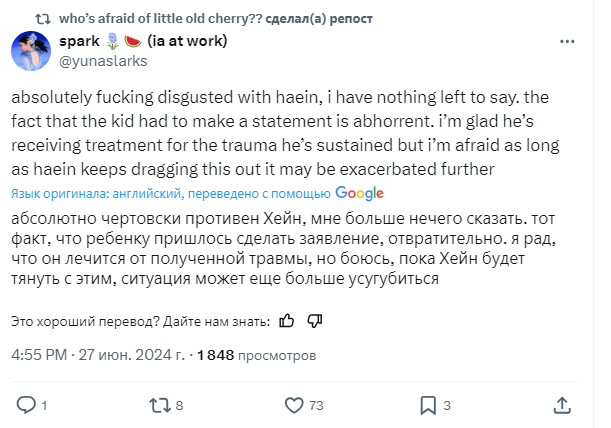Click the reply speech bubble icon
Image resolution: width=611 pixels, height=428 pixels.
pos(26,405)
